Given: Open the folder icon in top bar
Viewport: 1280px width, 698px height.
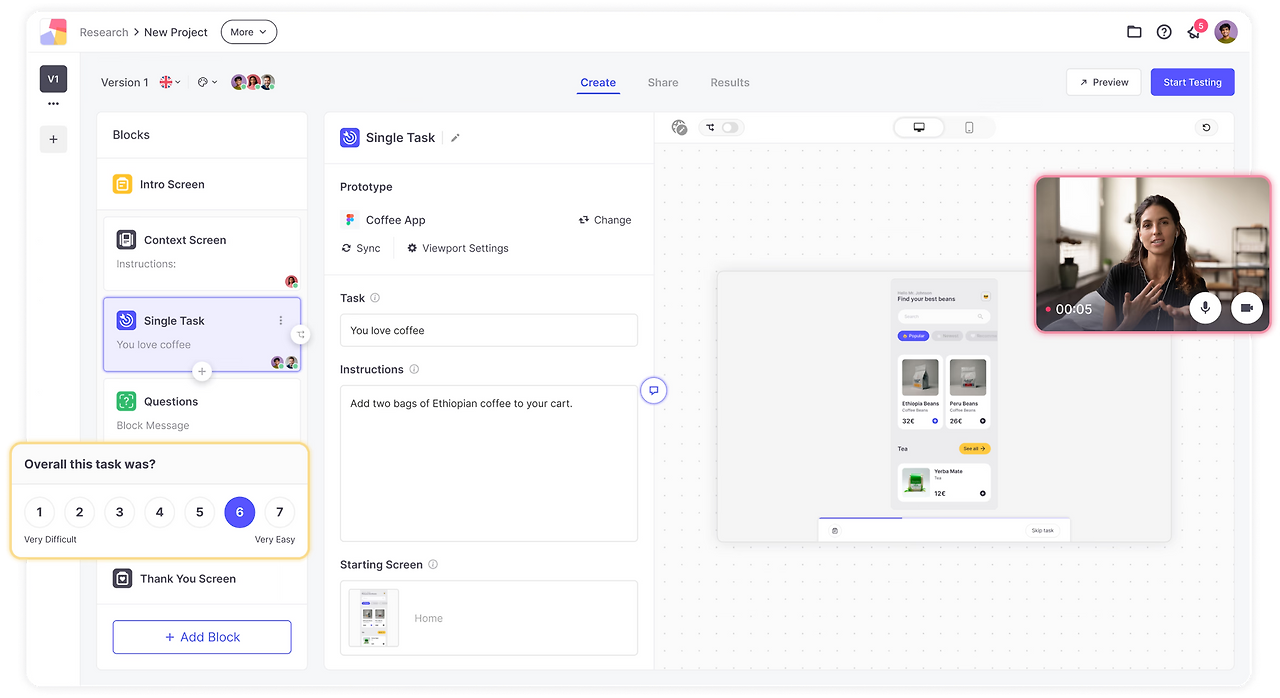Looking at the screenshot, I should [x=1134, y=32].
